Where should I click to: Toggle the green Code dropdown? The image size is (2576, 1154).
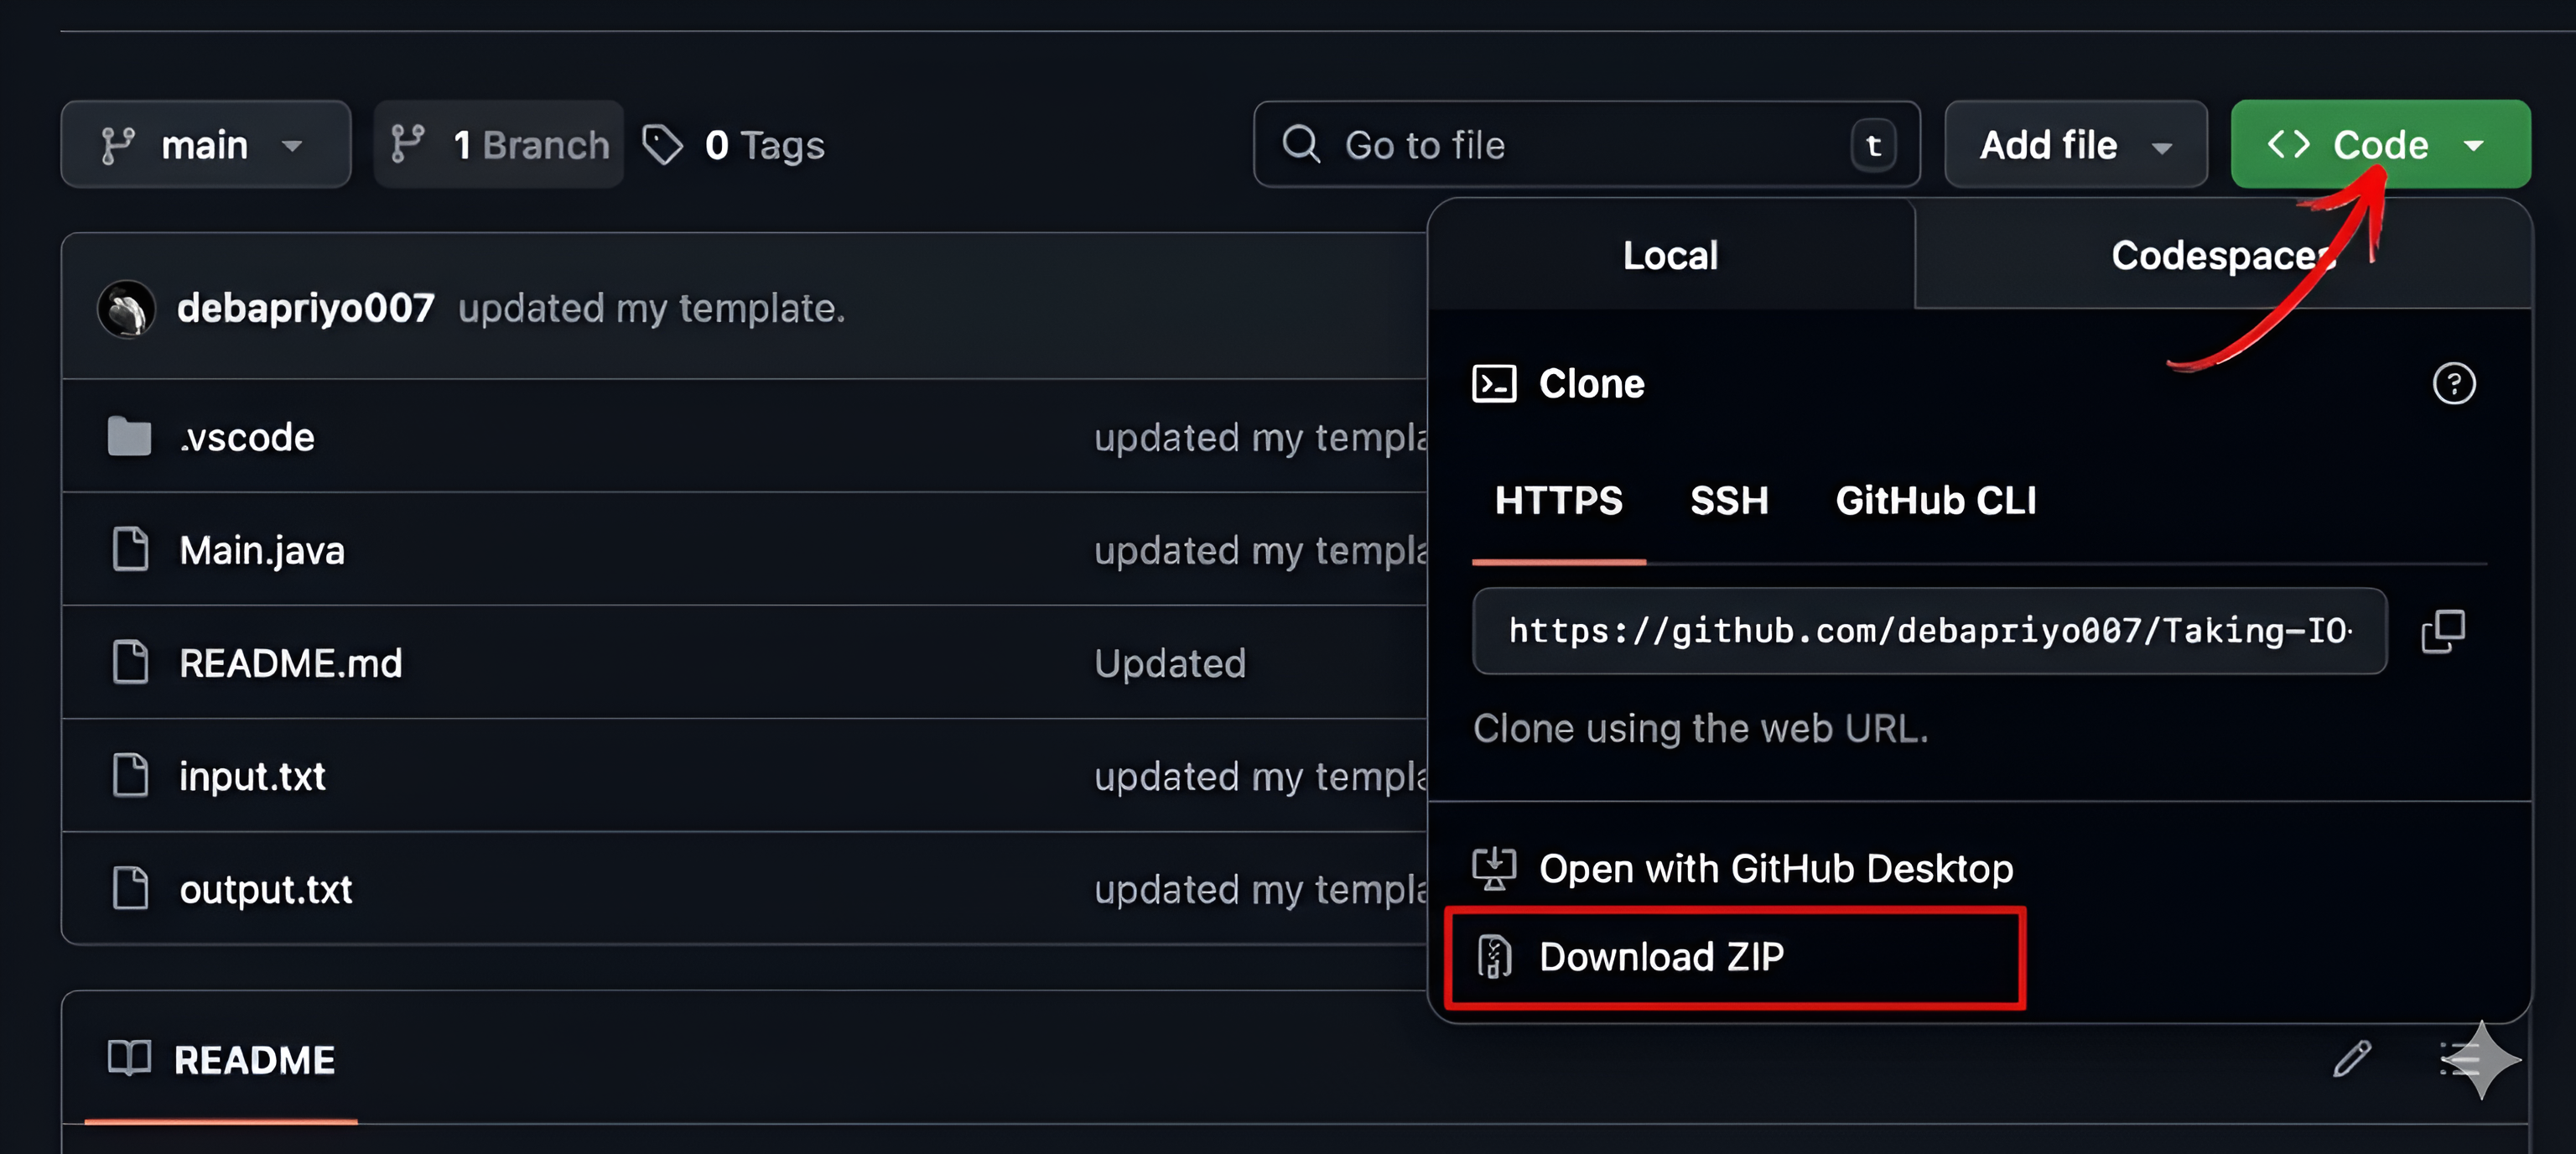(2380, 145)
